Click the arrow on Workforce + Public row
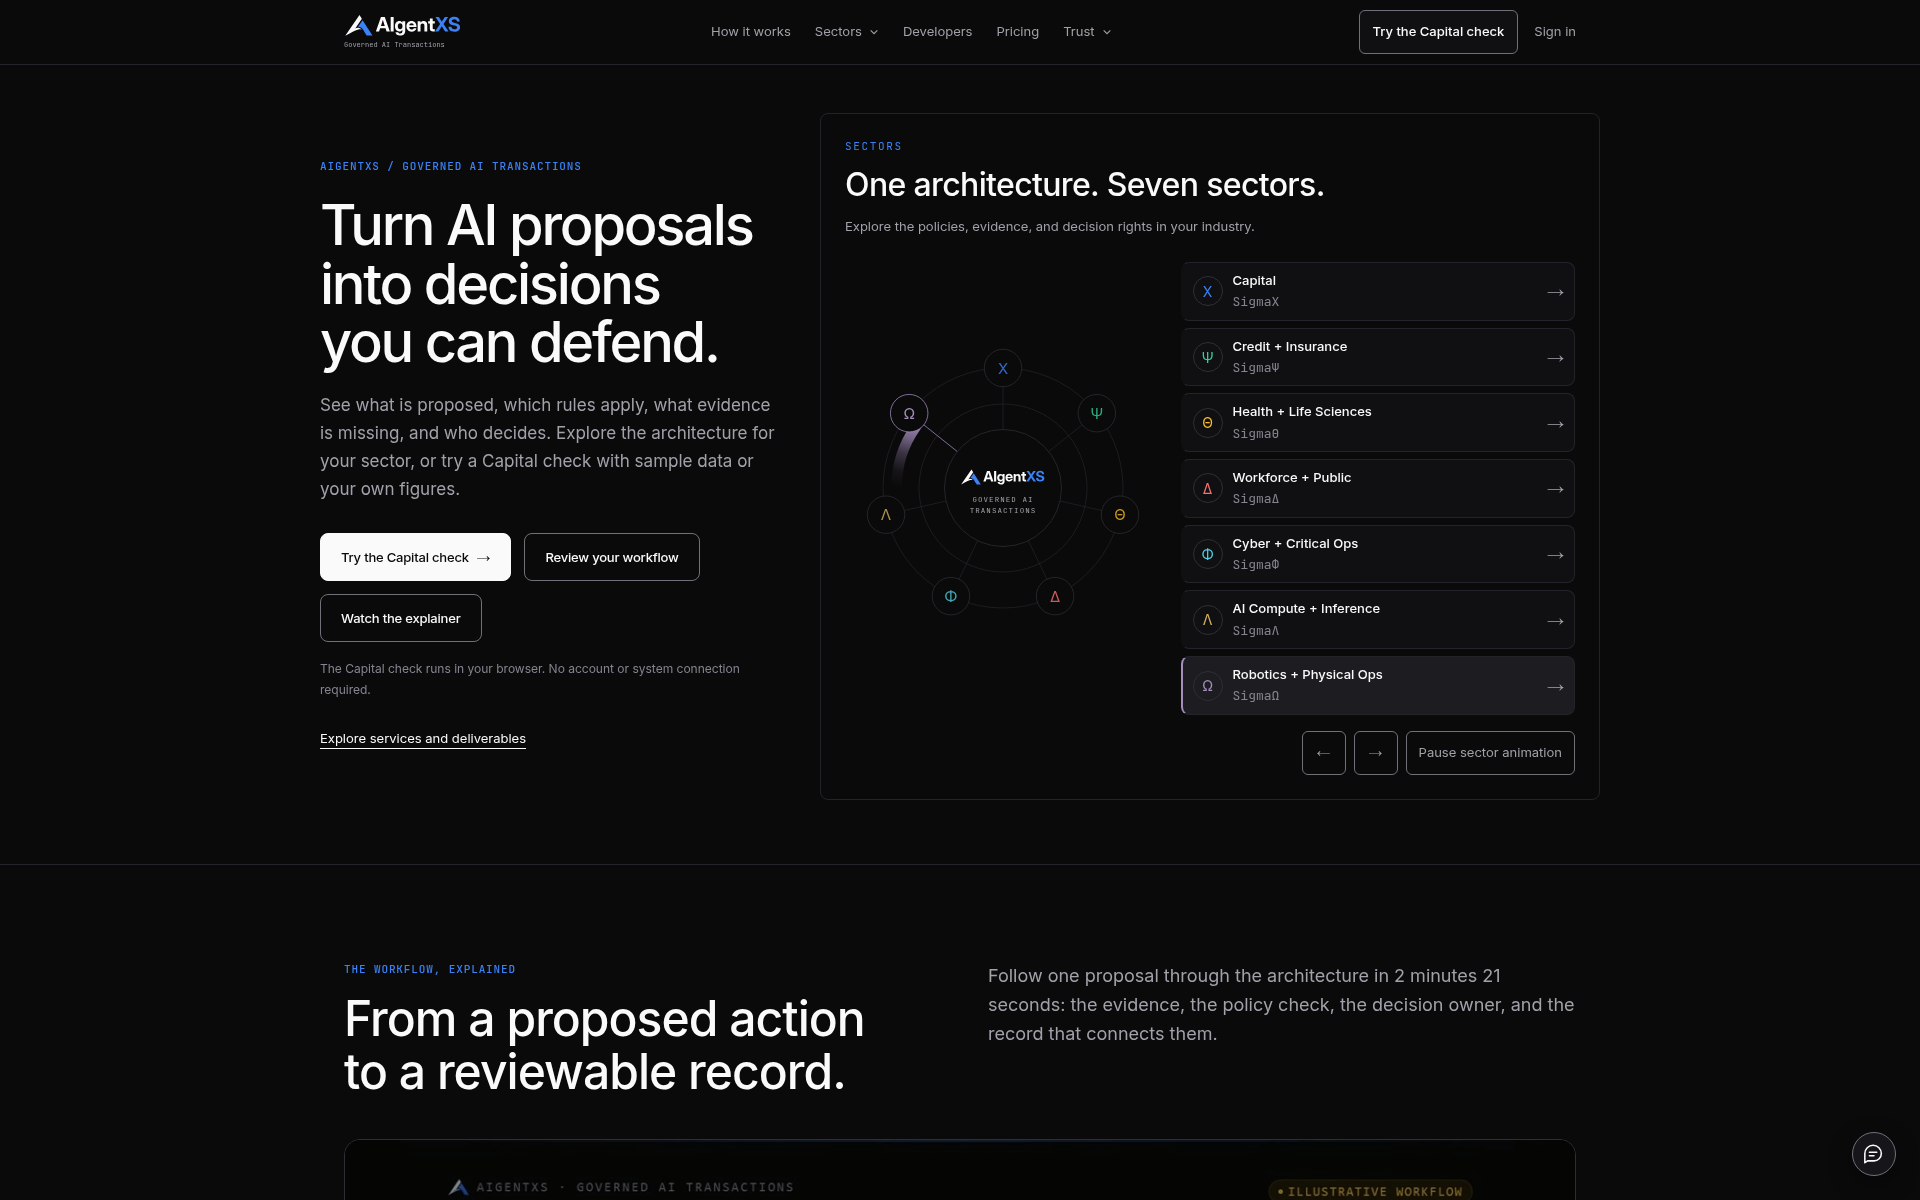This screenshot has height=1200, width=1920. click(x=1555, y=489)
